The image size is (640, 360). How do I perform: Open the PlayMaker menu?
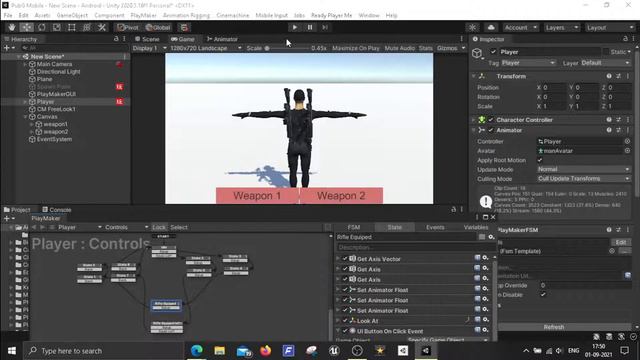[x=143, y=15]
